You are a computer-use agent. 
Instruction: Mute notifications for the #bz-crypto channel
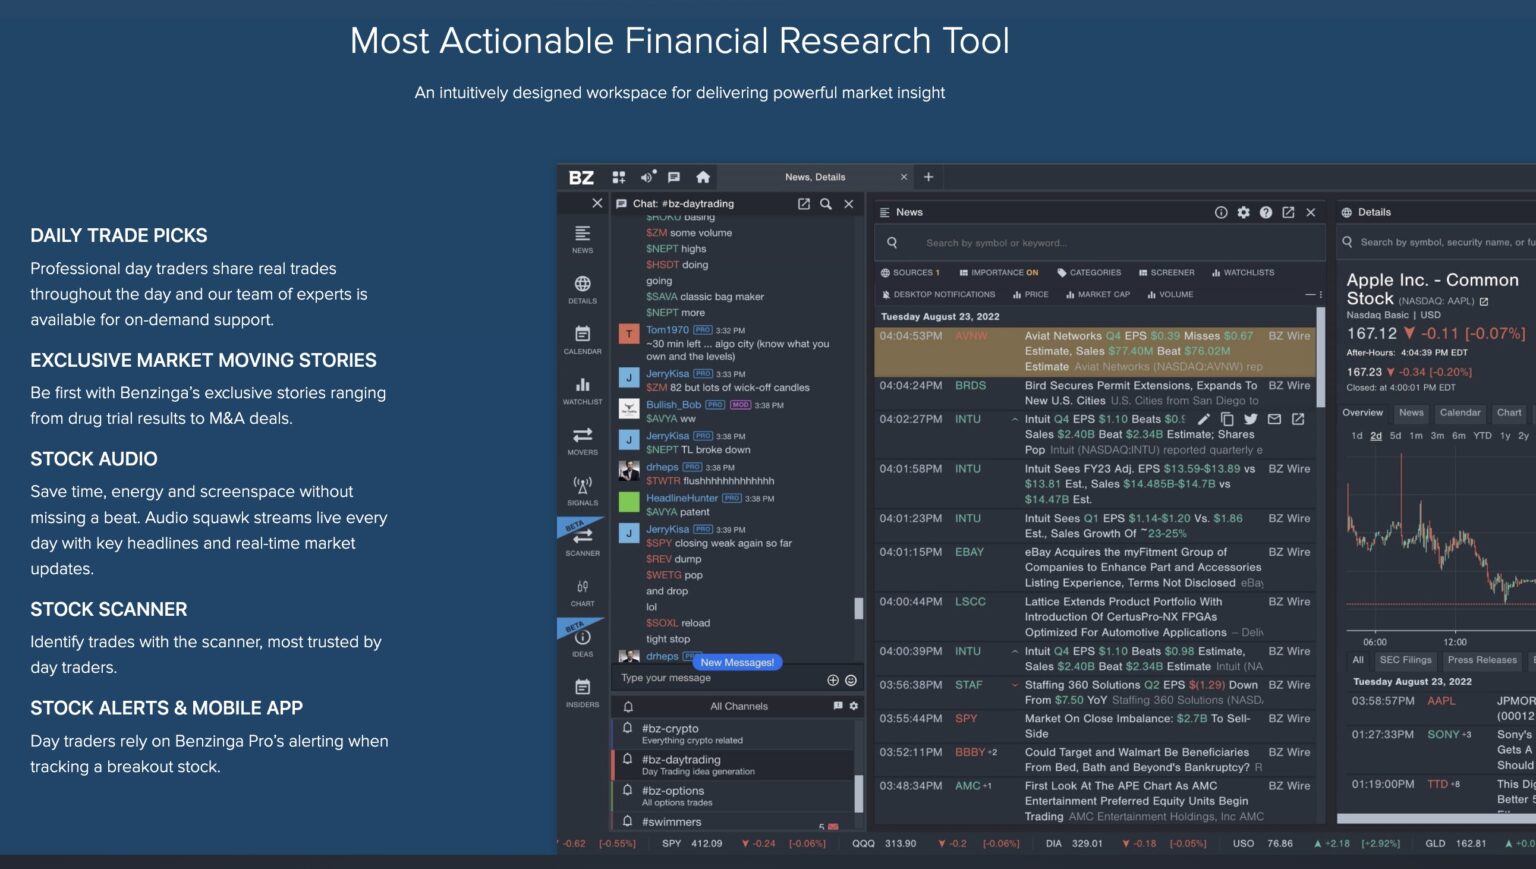(x=626, y=727)
